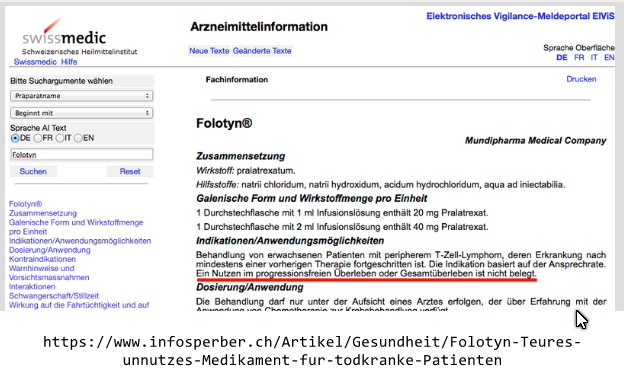Screen dimensions: 624x391
Task: Jump to Schwangerschaft/Stillzeit sidebar link
Action: tap(54, 296)
